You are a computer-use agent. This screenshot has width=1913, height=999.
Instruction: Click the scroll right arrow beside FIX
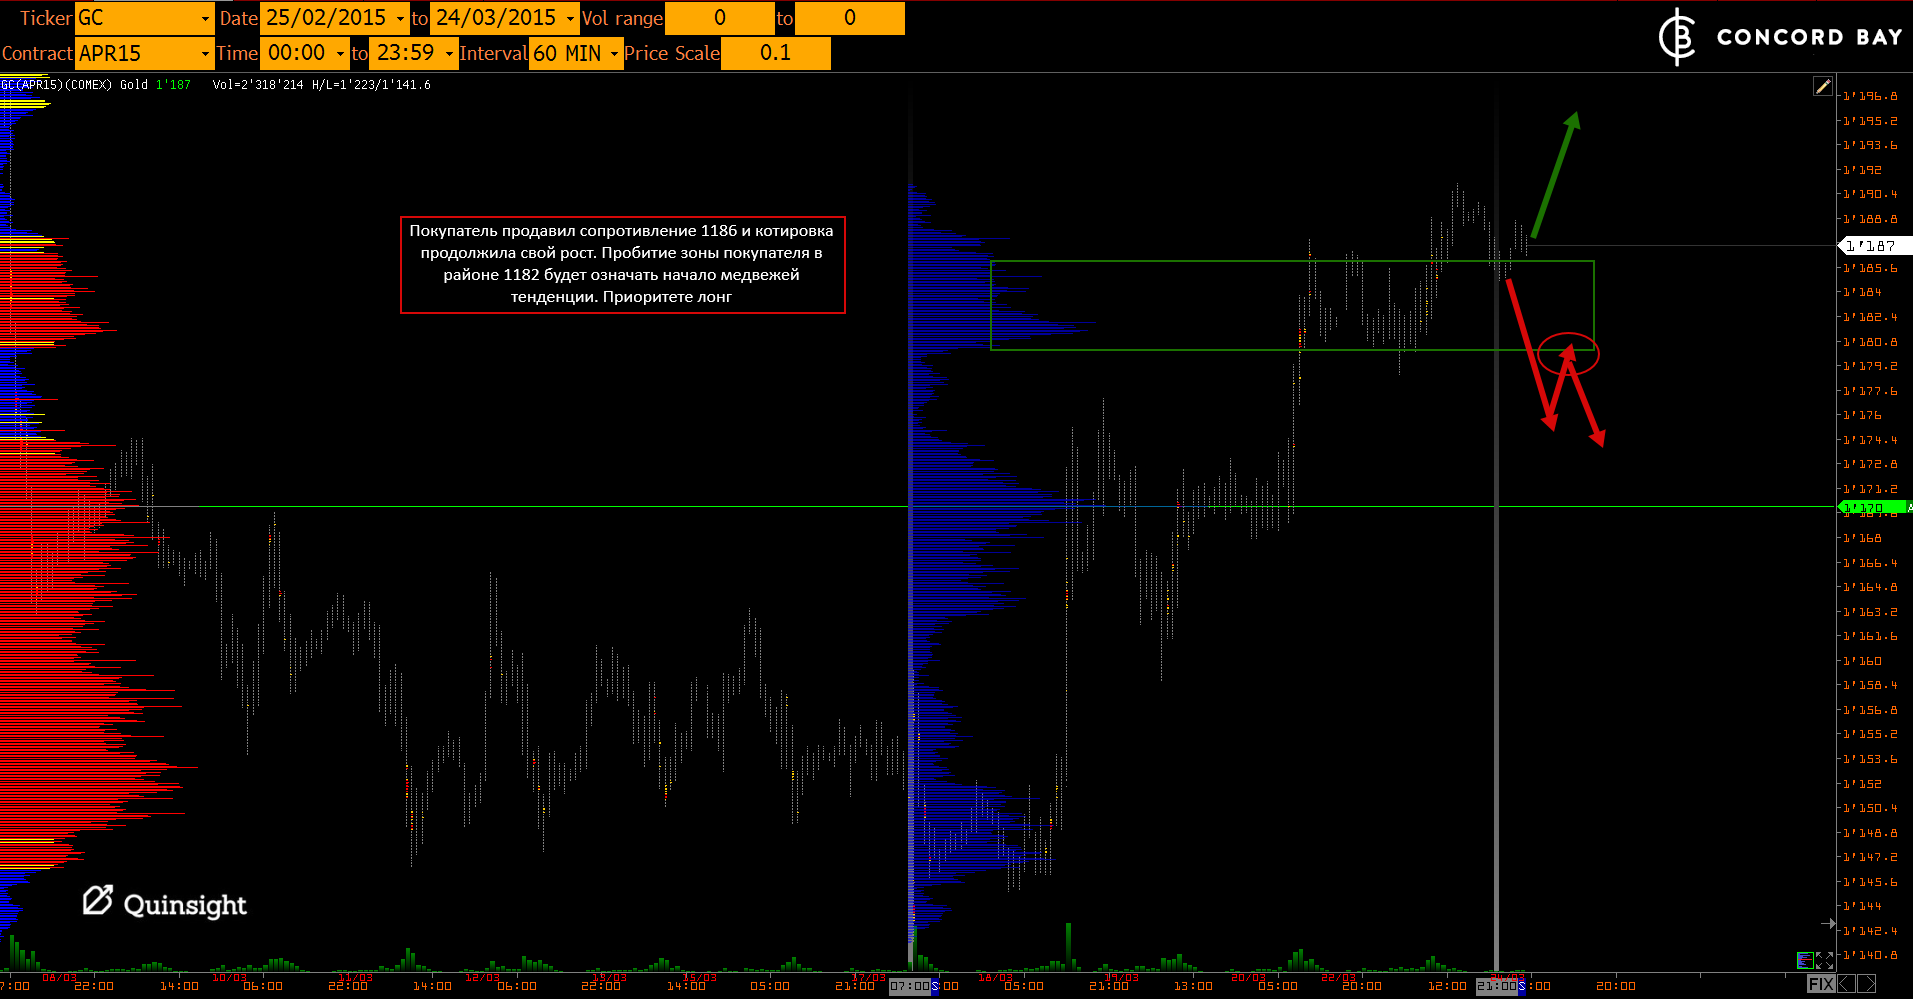pyautogui.click(x=1866, y=984)
